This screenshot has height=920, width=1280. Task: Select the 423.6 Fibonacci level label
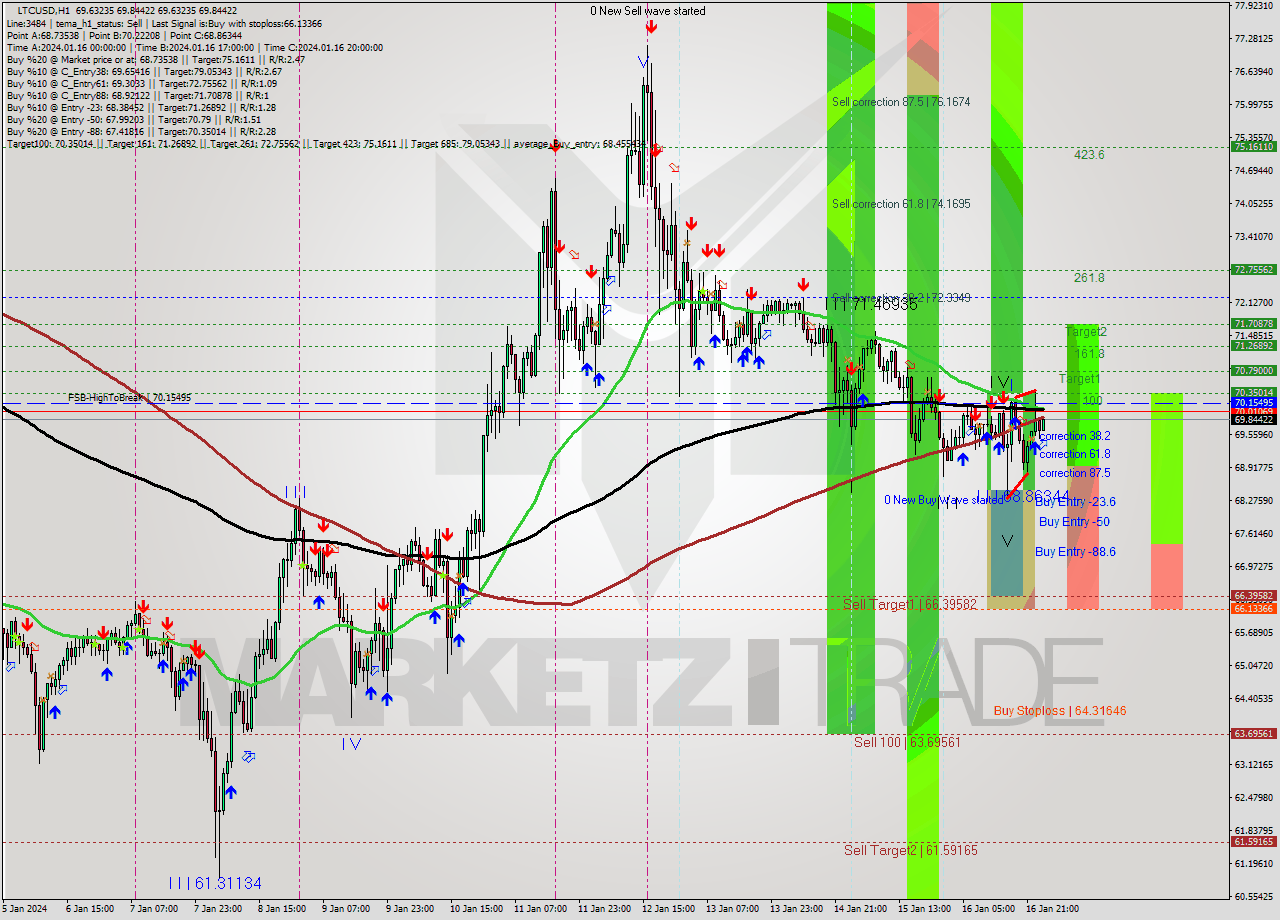(x=1089, y=155)
